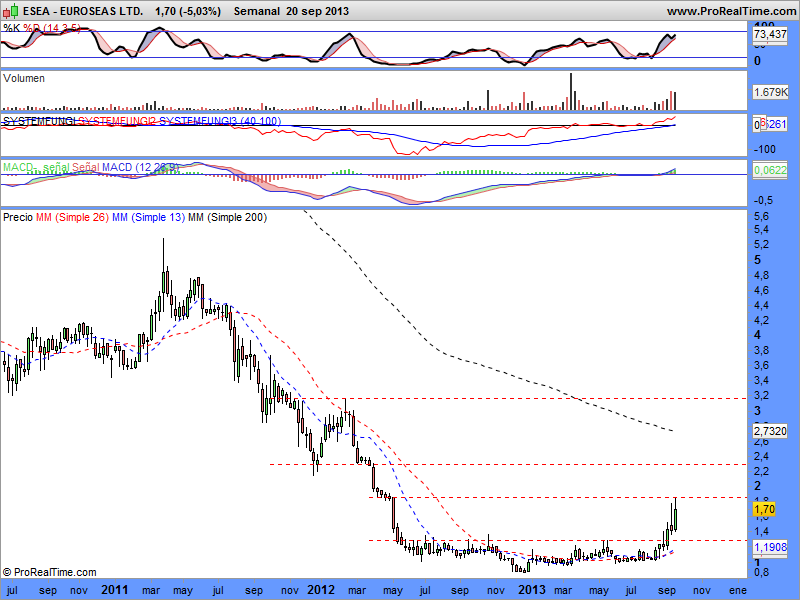Select the stochastic value 73,437
800x600 pixels.
click(770, 34)
